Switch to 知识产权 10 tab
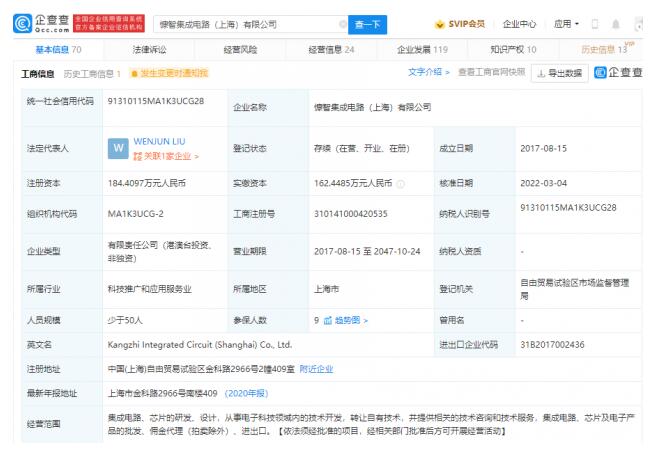Viewport: 666px width, 463px height. pos(513,50)
